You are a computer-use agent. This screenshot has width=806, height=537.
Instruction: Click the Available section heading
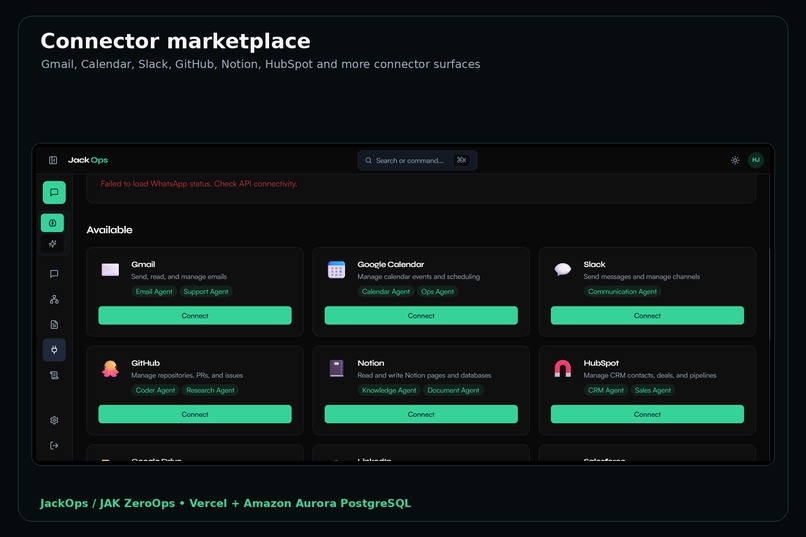point(109,230)
